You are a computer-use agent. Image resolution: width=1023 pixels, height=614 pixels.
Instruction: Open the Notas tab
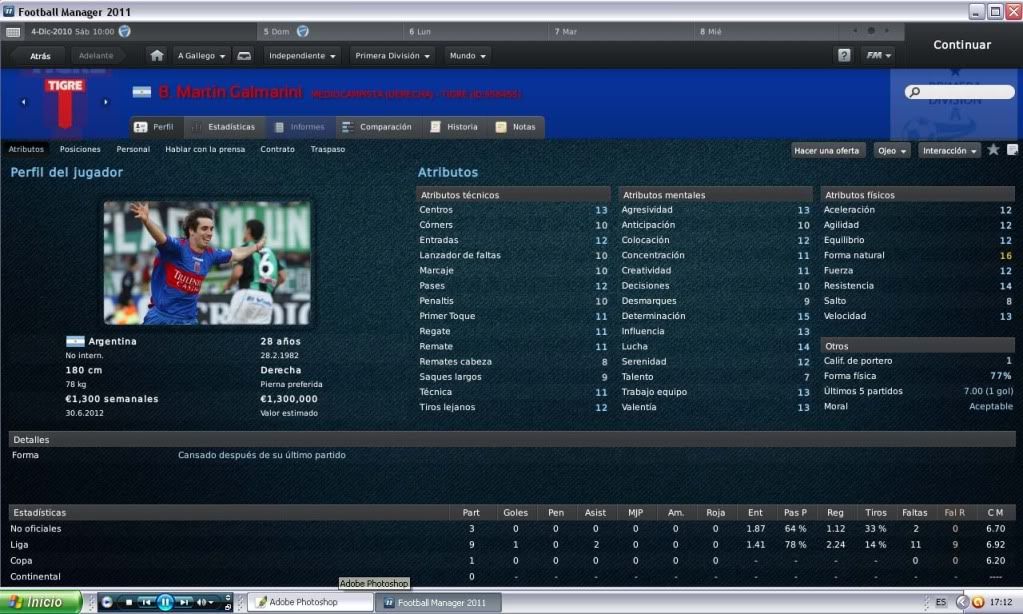[516, 127]
